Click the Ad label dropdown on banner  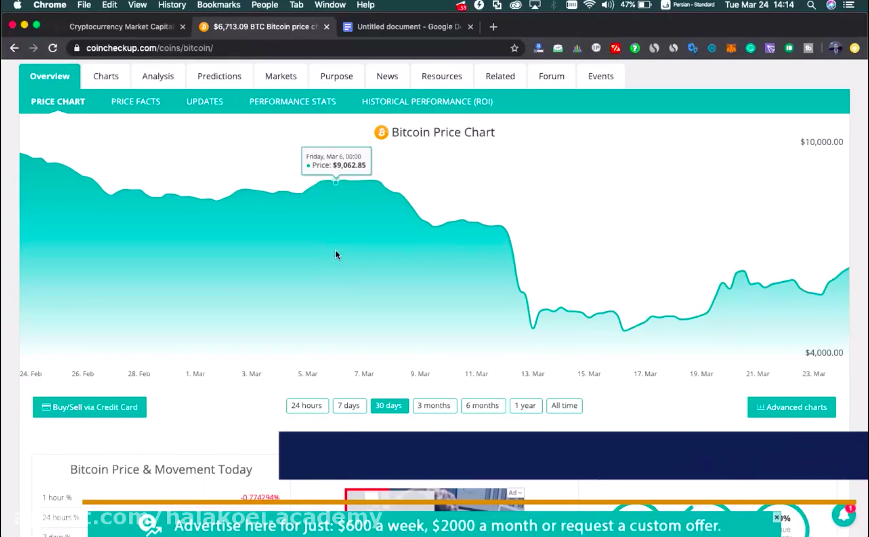515,493
